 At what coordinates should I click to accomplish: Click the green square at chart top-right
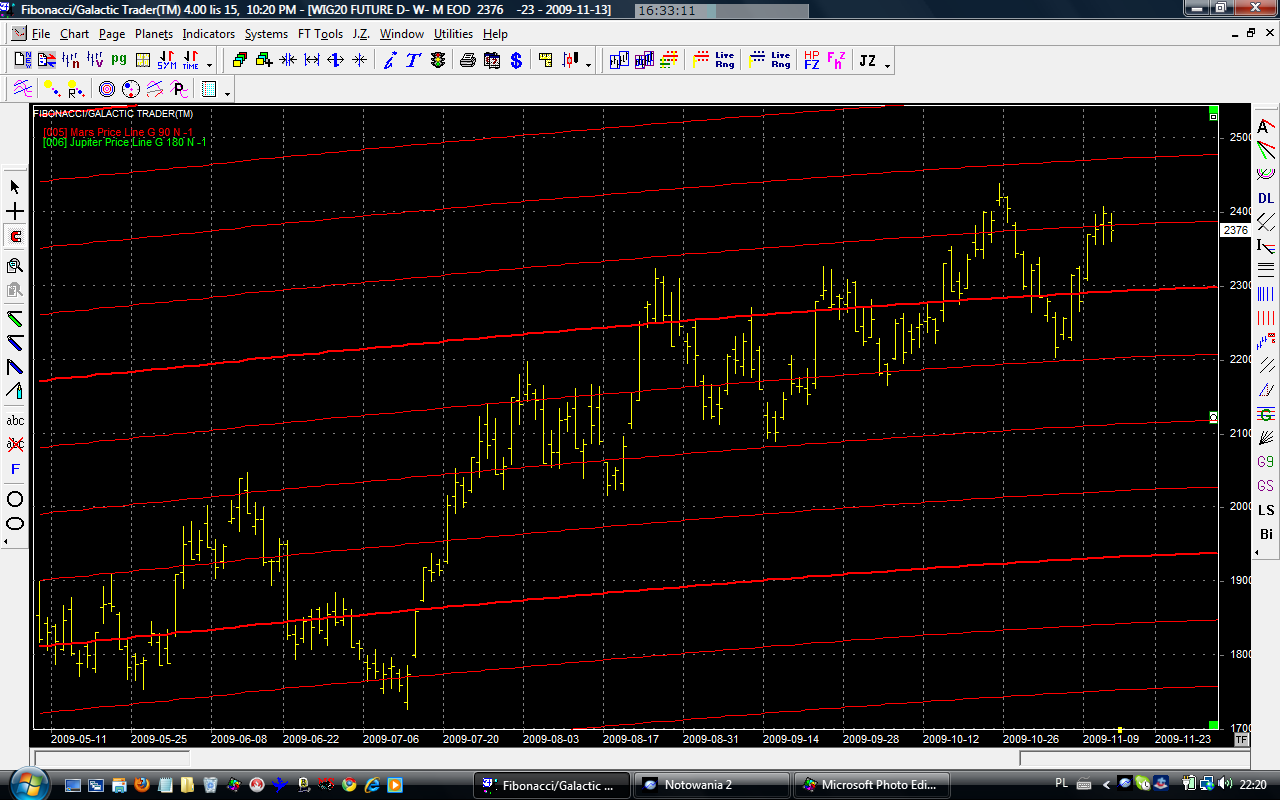(x=1213, y=109)
